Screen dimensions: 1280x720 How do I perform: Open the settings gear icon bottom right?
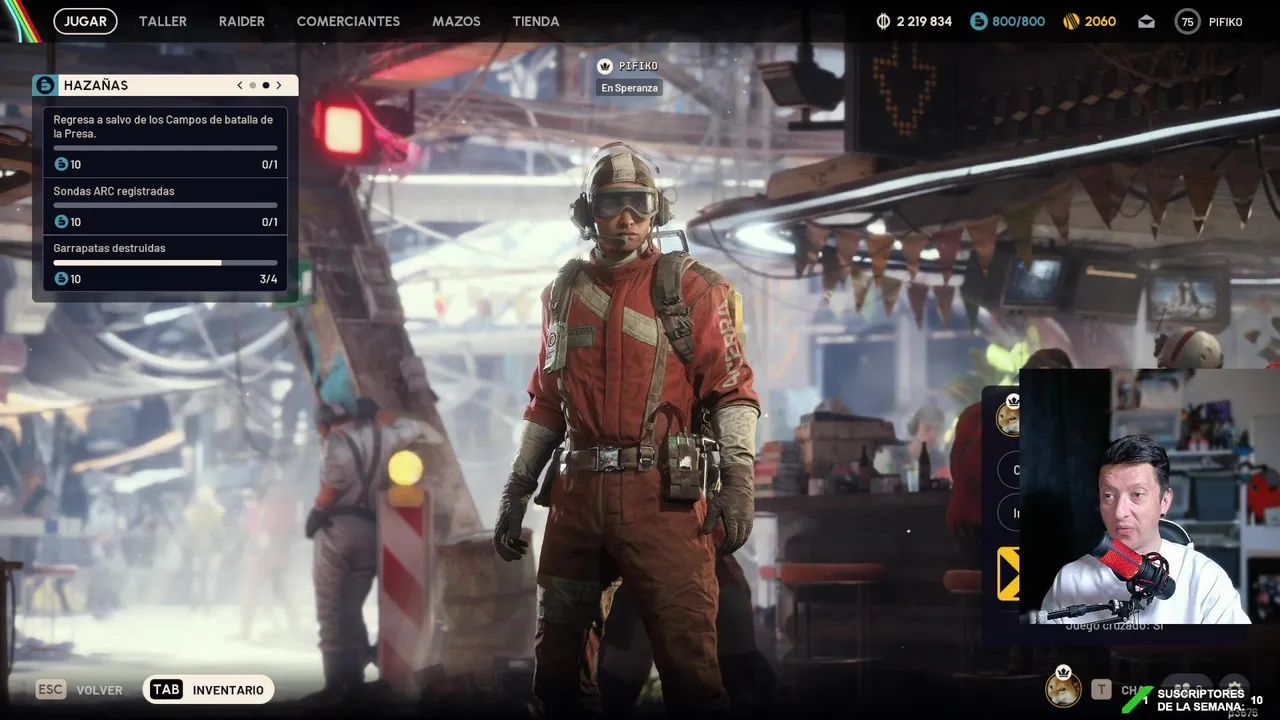tap(1234, 686)
